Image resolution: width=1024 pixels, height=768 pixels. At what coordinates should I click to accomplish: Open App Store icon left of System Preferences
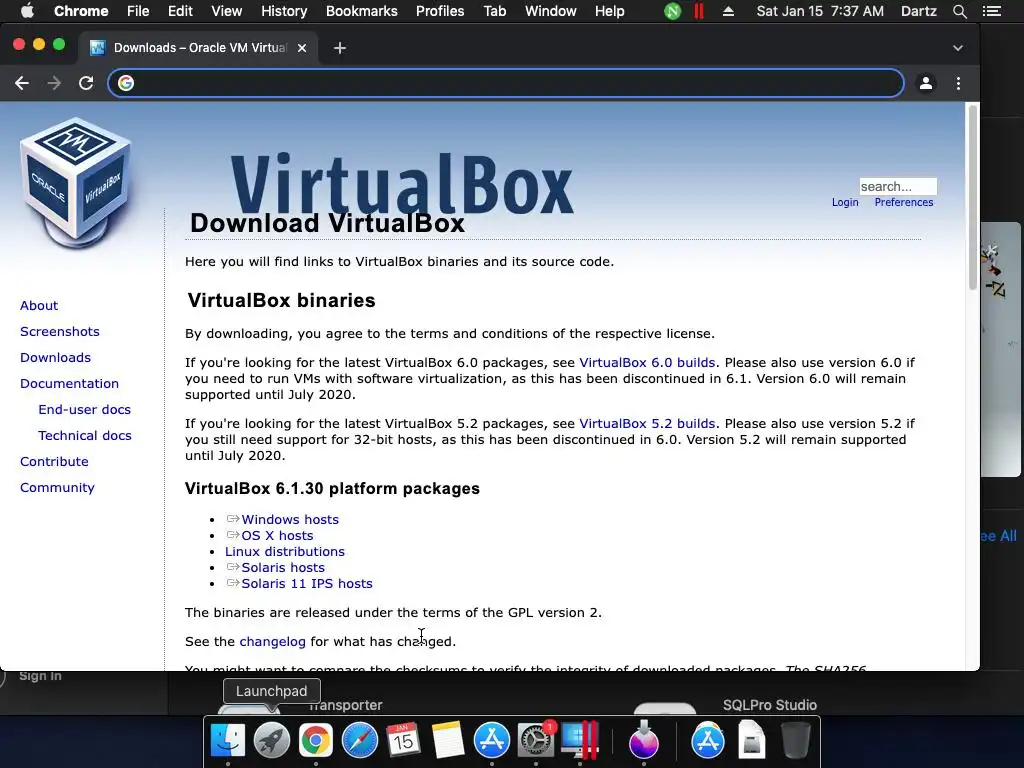click(x=491, y=741)
